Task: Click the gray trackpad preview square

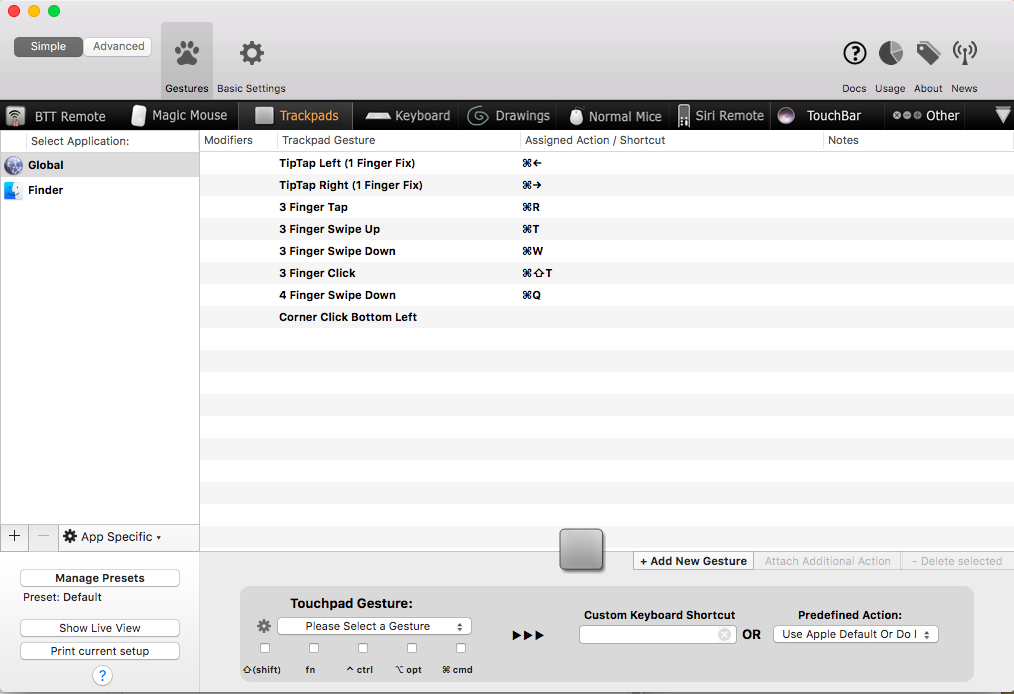Action: click(x=581, y=549)
